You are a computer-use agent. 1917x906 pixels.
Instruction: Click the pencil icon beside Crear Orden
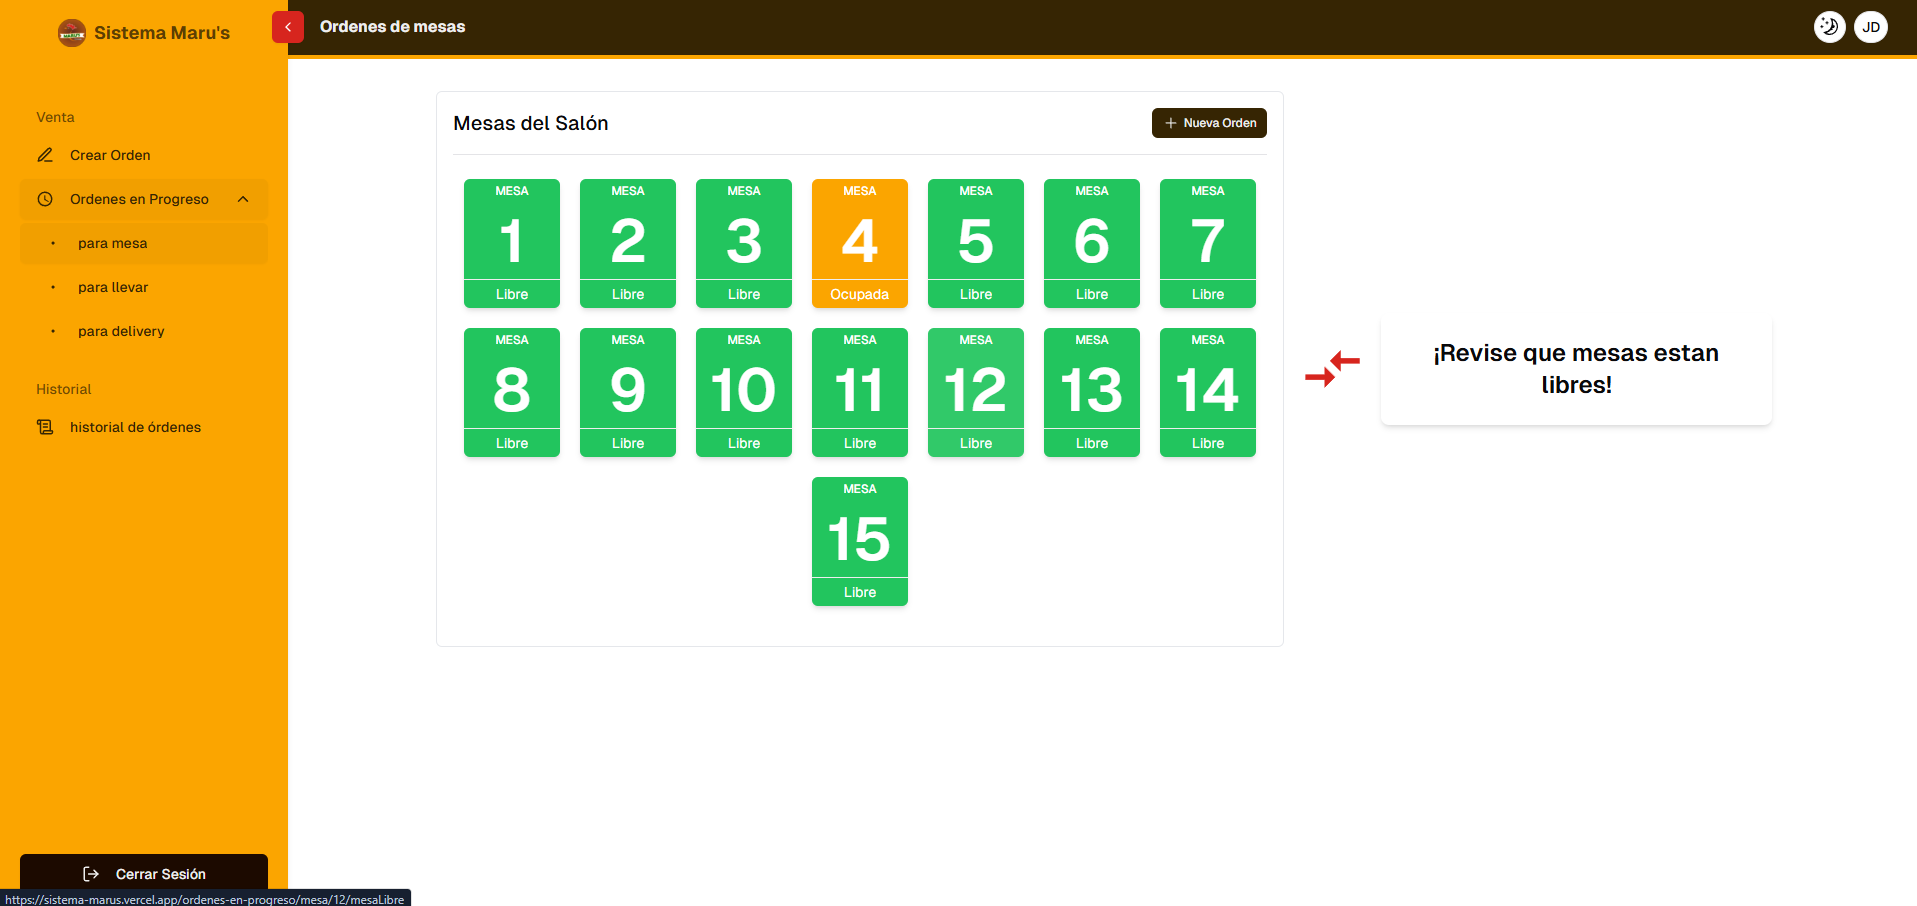coord(45,155)
